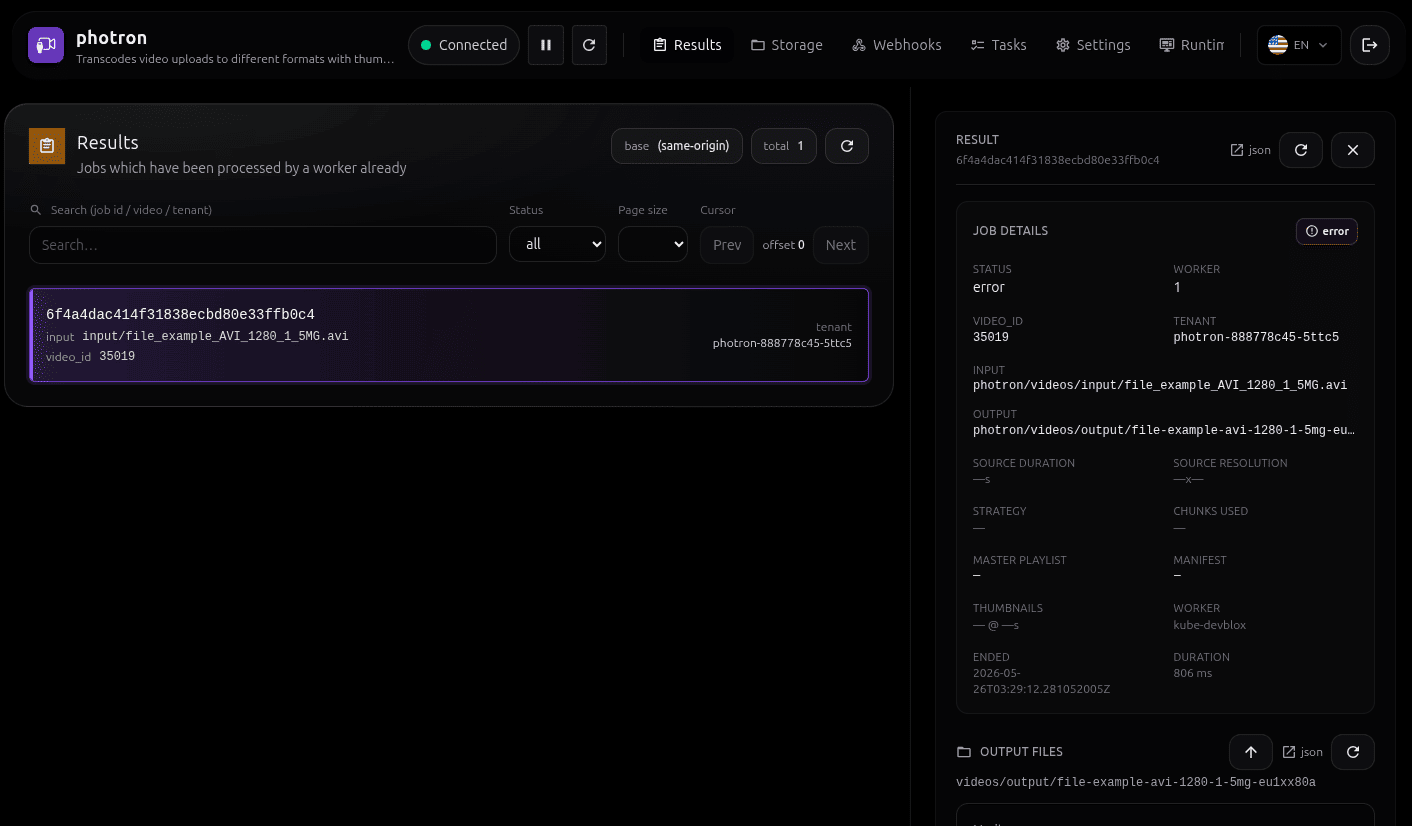Open result json link
Image resolution: width=1412 pixels, height=826 pixels.
[x=1251, y=150]
